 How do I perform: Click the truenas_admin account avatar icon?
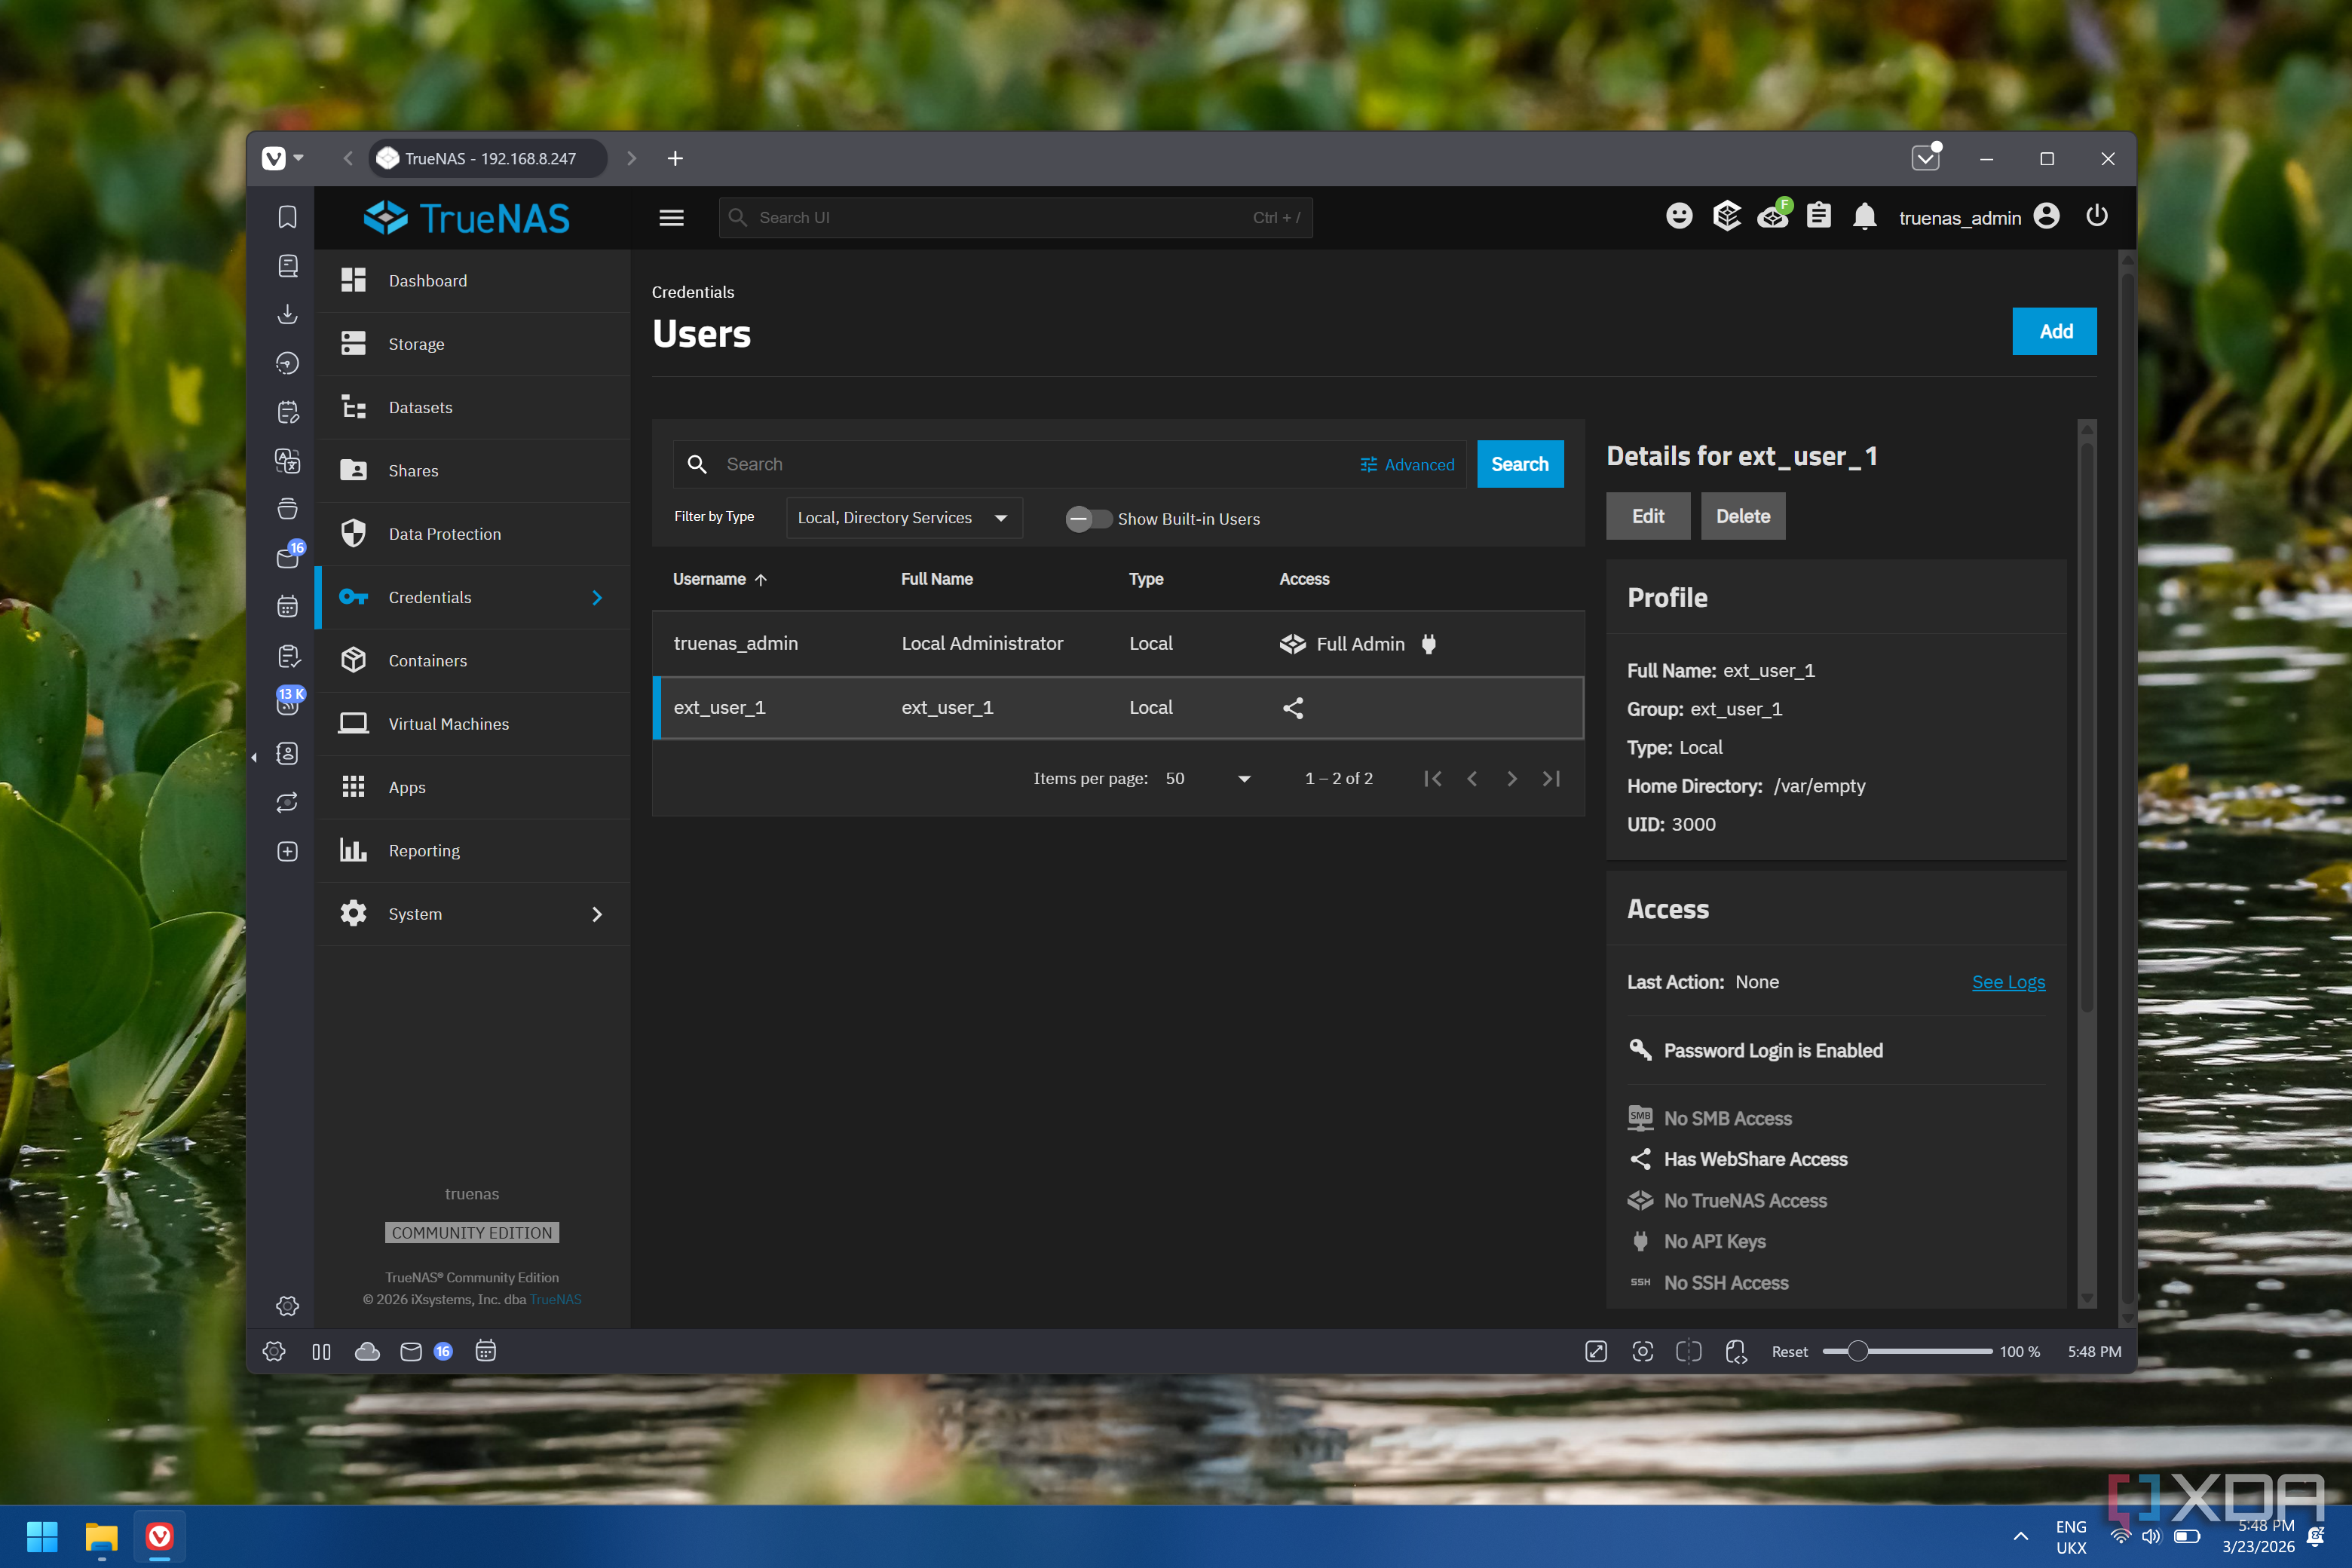click(2047, 217)
